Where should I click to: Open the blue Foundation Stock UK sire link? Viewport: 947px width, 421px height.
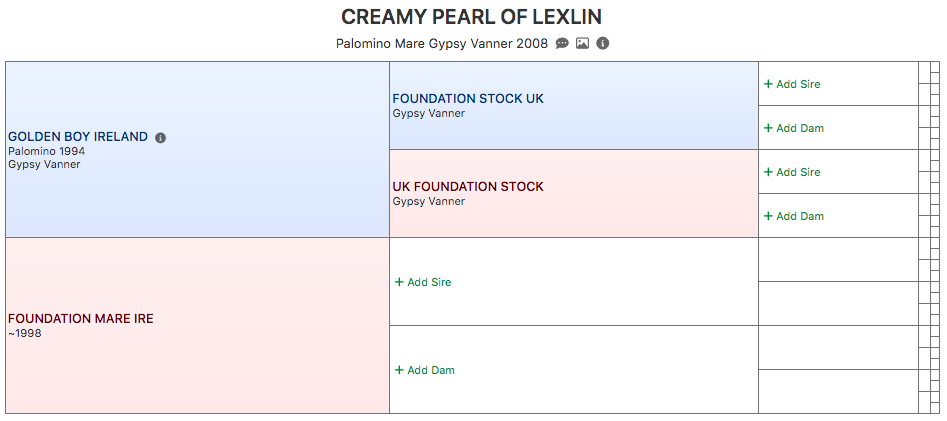coord(468,98)
